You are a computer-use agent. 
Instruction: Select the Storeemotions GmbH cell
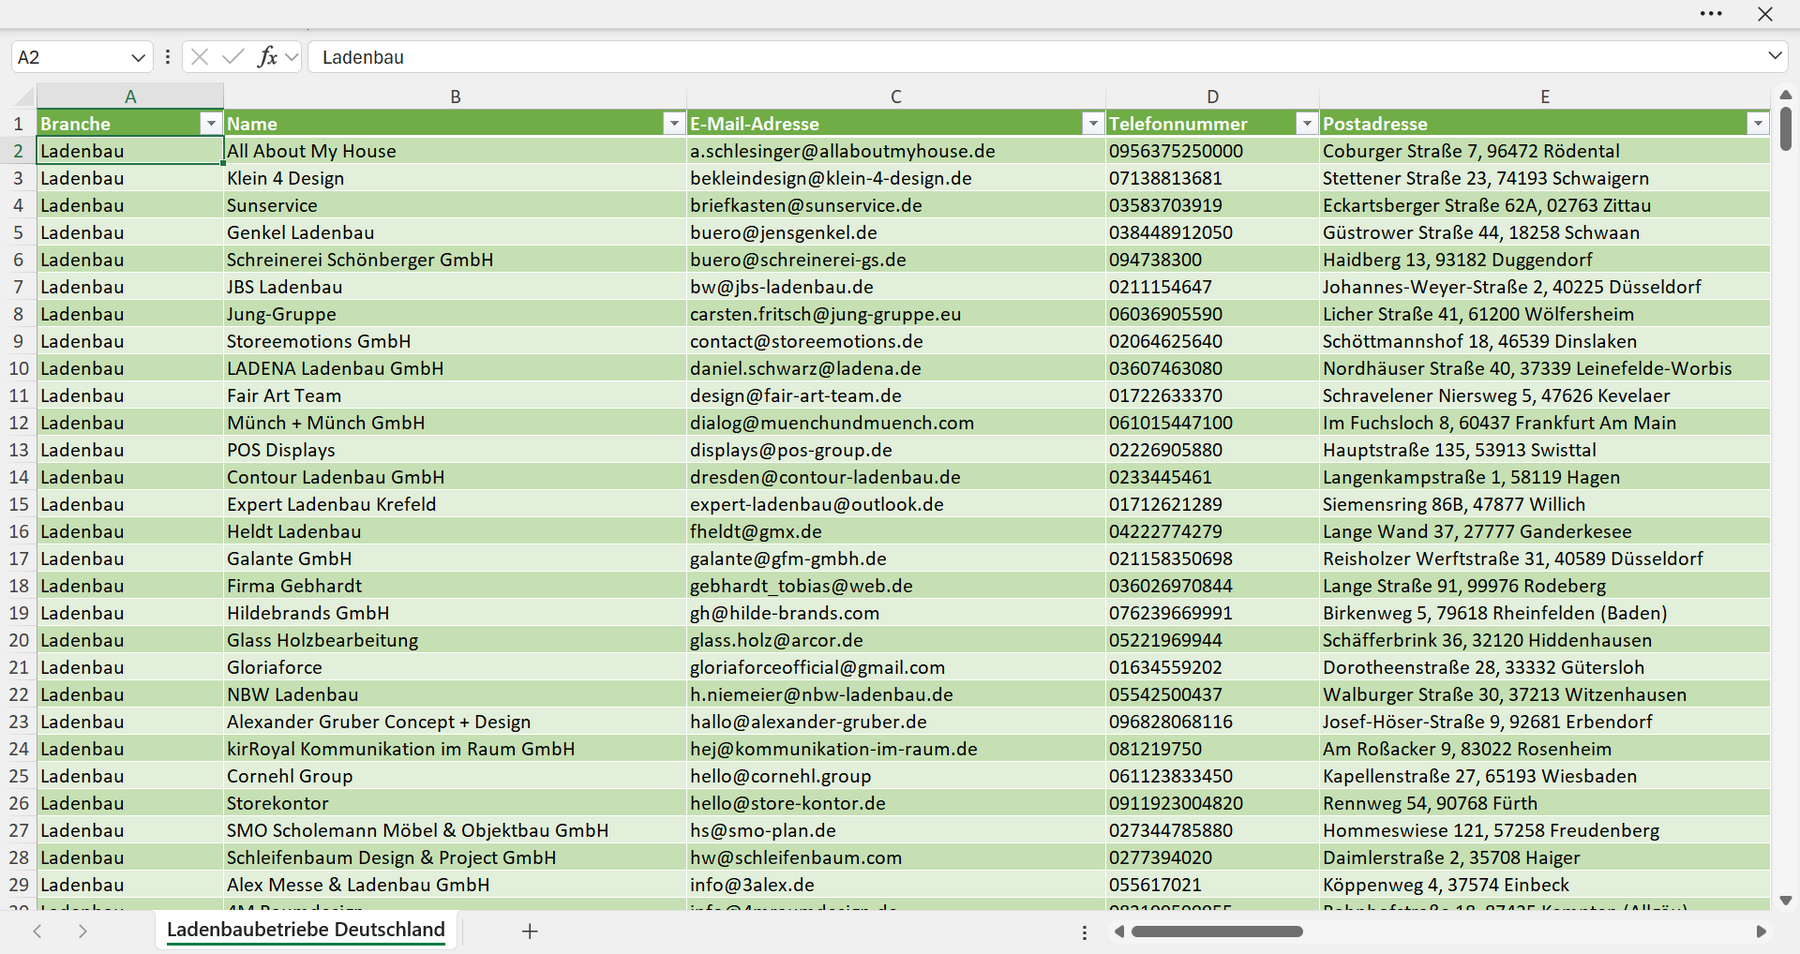[455, 341]
